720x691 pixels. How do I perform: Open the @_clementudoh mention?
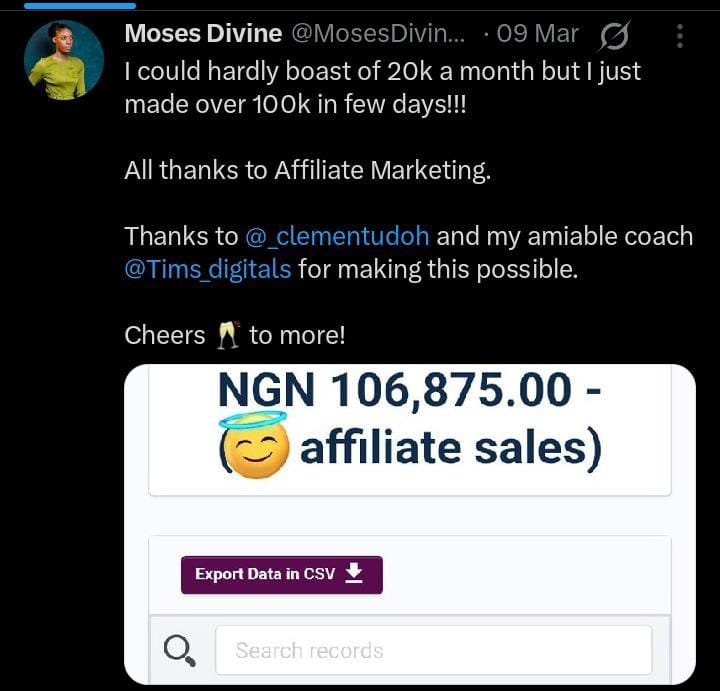tap(337, 237)
